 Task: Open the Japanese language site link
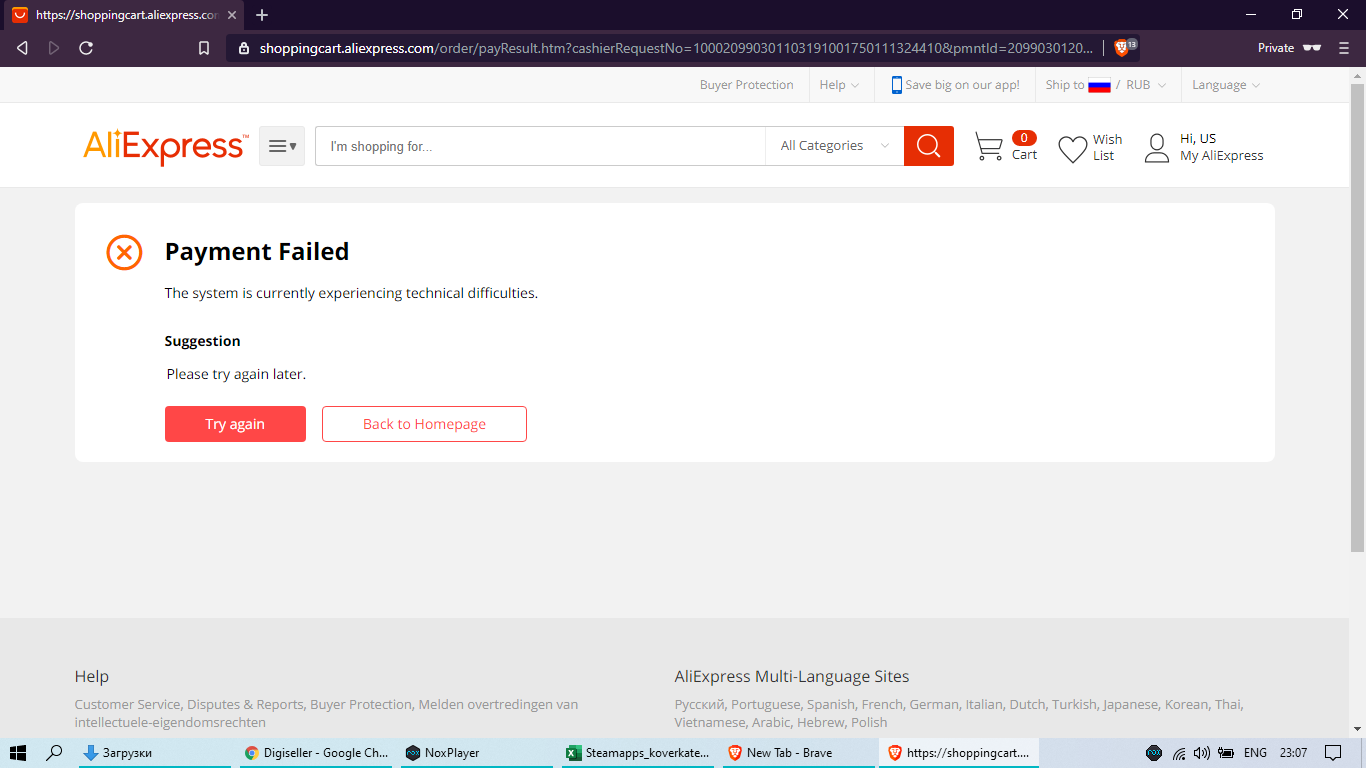(1130, 704)
